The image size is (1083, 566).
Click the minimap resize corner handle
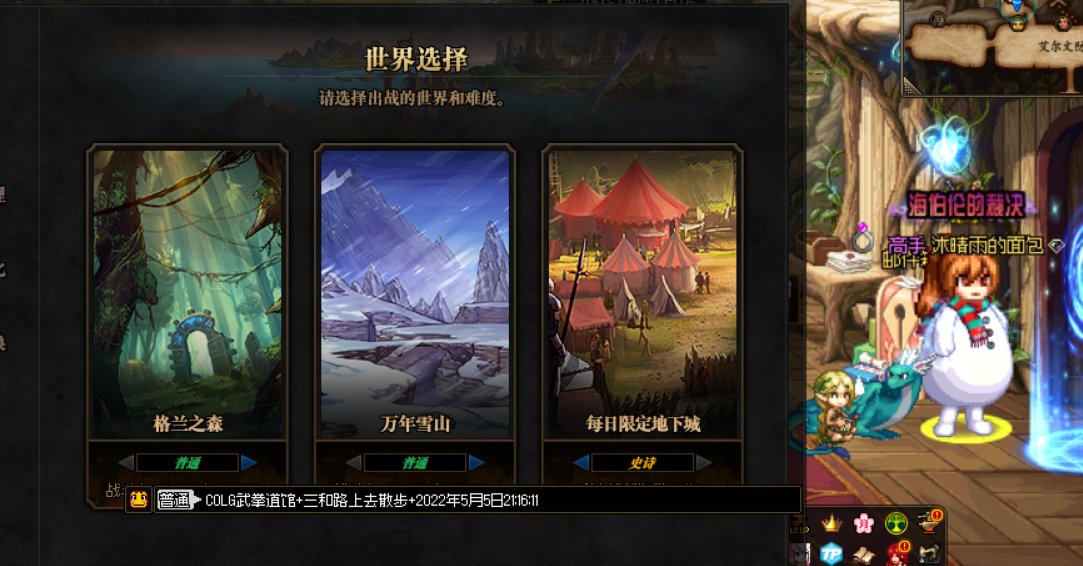point(912,86)
